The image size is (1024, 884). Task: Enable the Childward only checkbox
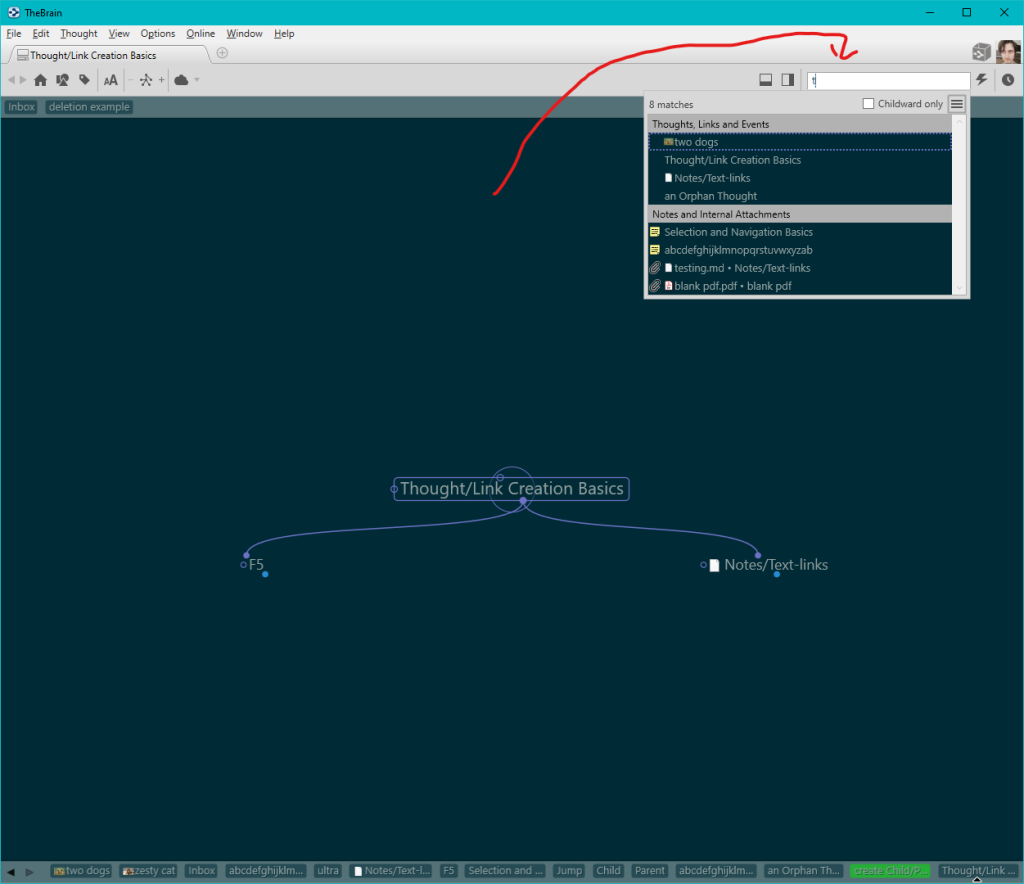[868, 104]
